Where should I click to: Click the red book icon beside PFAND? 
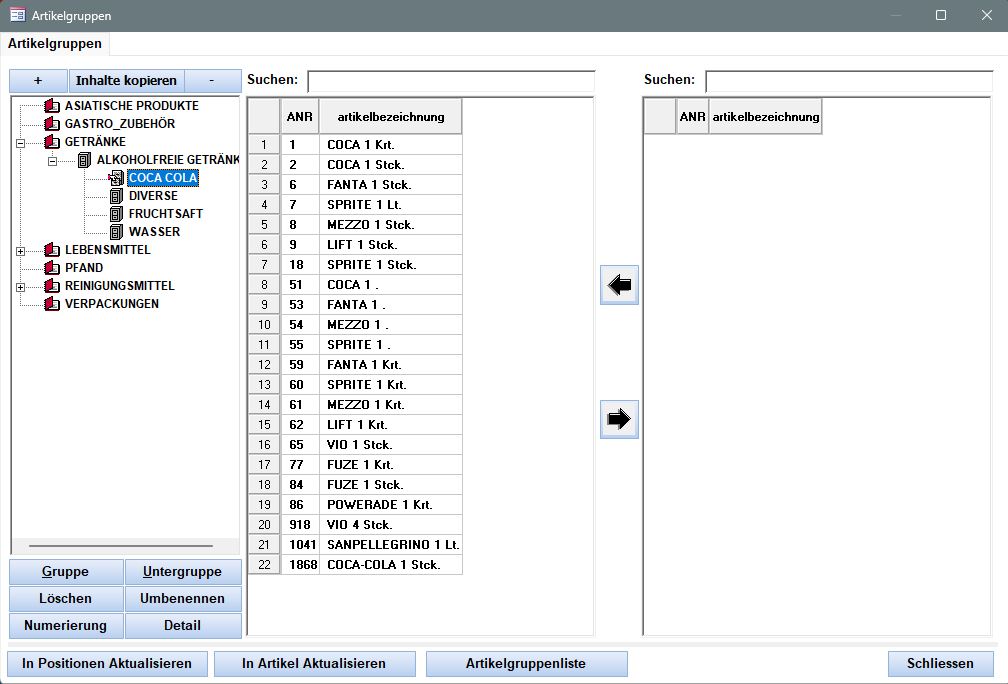coord(53,268)
